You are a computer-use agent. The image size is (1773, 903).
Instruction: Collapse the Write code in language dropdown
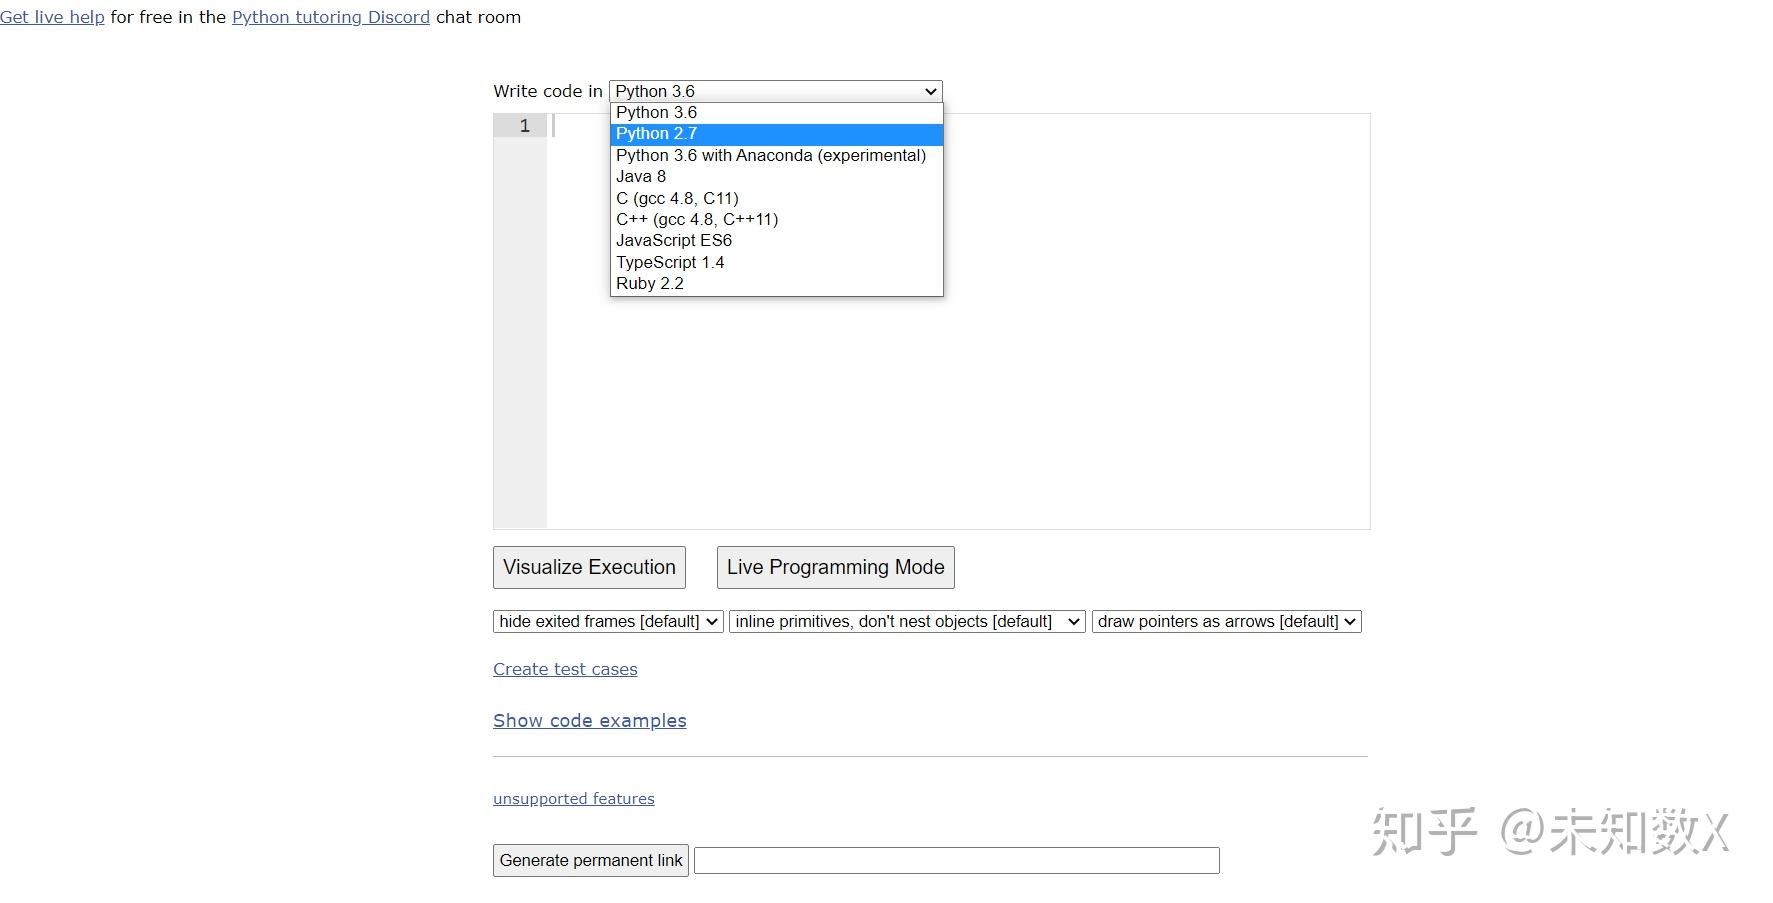[775, 91]
